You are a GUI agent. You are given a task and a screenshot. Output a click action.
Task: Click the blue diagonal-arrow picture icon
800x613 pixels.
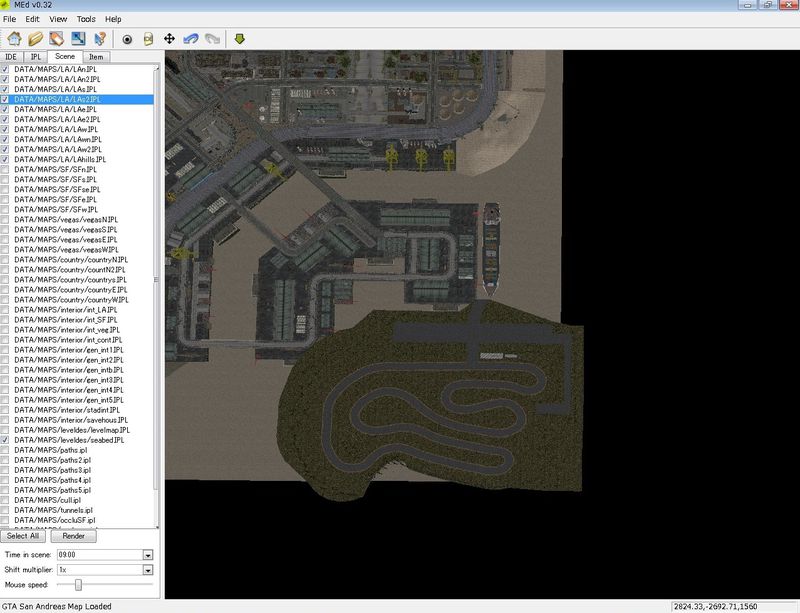(x=78, y=39)
